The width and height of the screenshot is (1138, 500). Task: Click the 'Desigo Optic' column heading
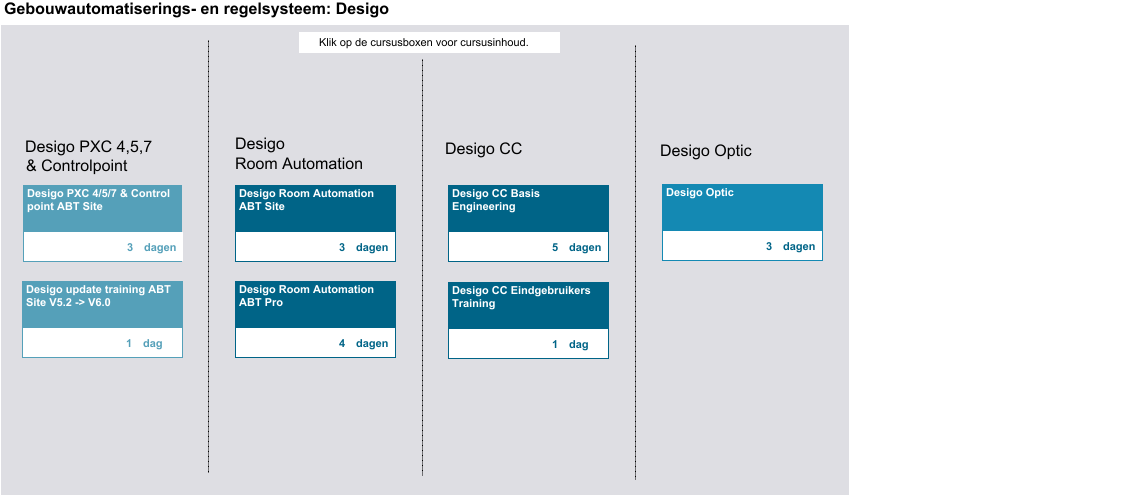[705, 151]
